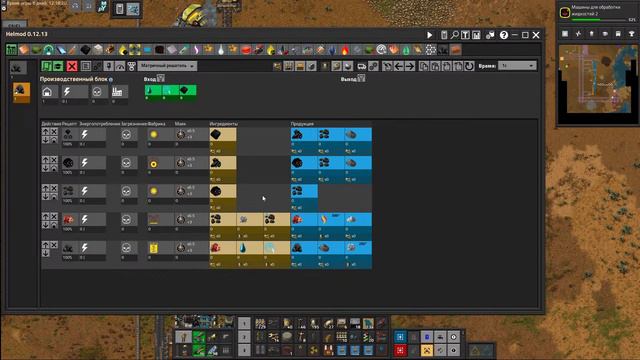Viewport: 640px width, 360px height.
Task: Select the white water-drop production tab
Action: (221, 50)
